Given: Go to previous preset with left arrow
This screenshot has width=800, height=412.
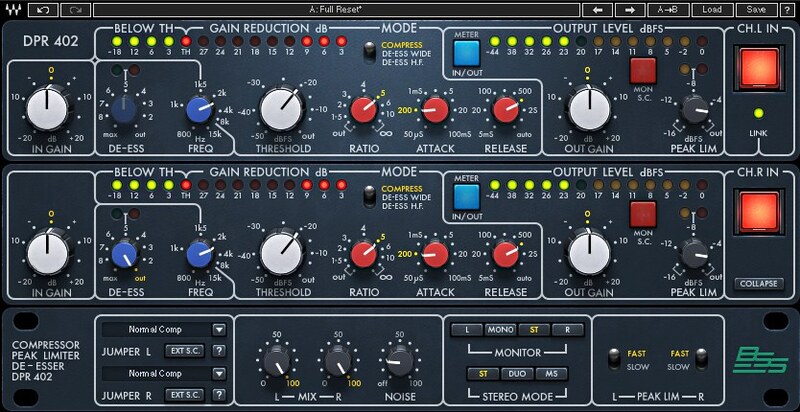Looking at the screenshot, I should pyautogui.click(x=597, y=10).
